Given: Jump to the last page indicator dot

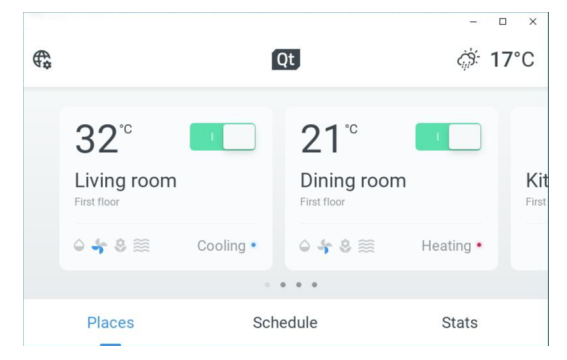Looking at the screenshot, I should (x=315, y=285).
